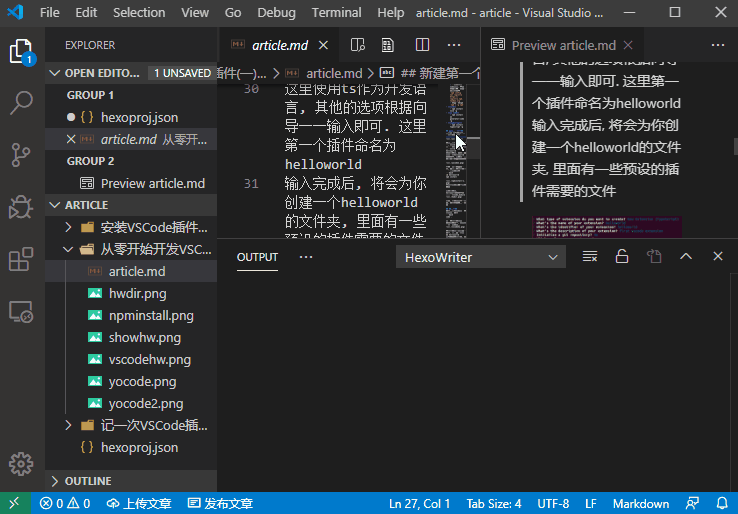
Task: Open more panel views ellipsis
Action: pyautogui.click(x=306, y=257)
